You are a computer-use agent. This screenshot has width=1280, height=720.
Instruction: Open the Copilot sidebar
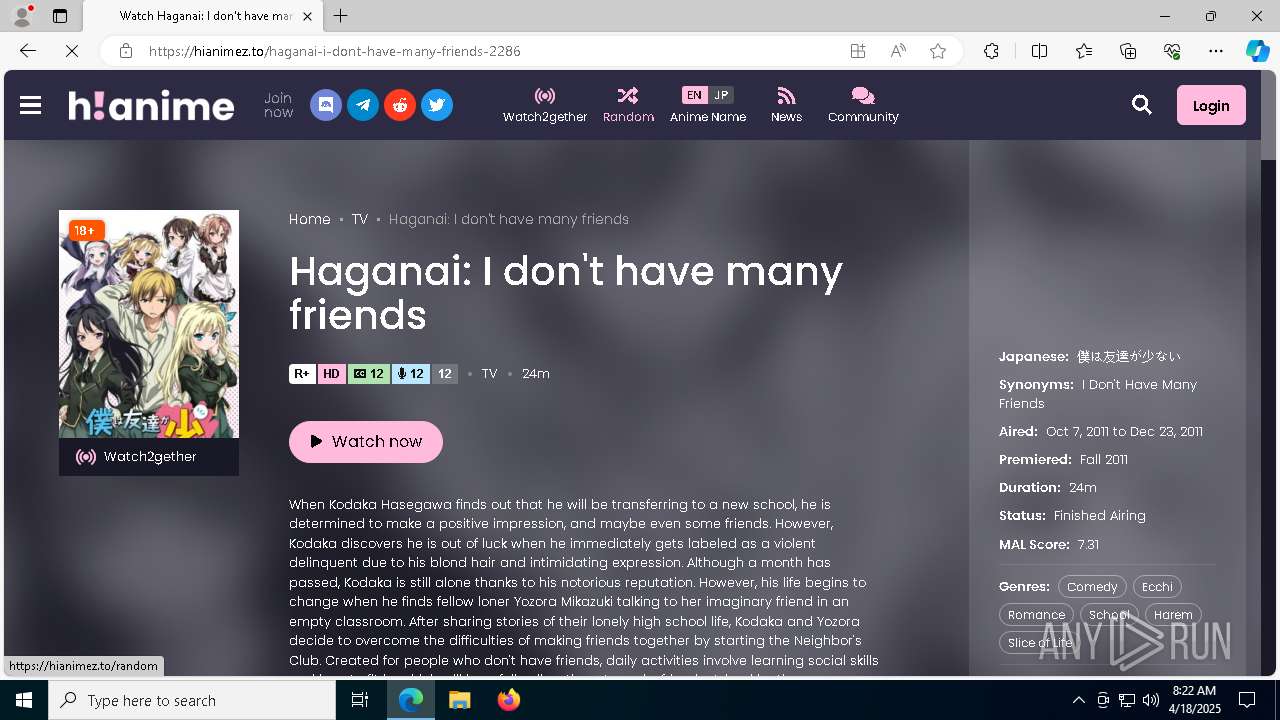coord(1257,51)
